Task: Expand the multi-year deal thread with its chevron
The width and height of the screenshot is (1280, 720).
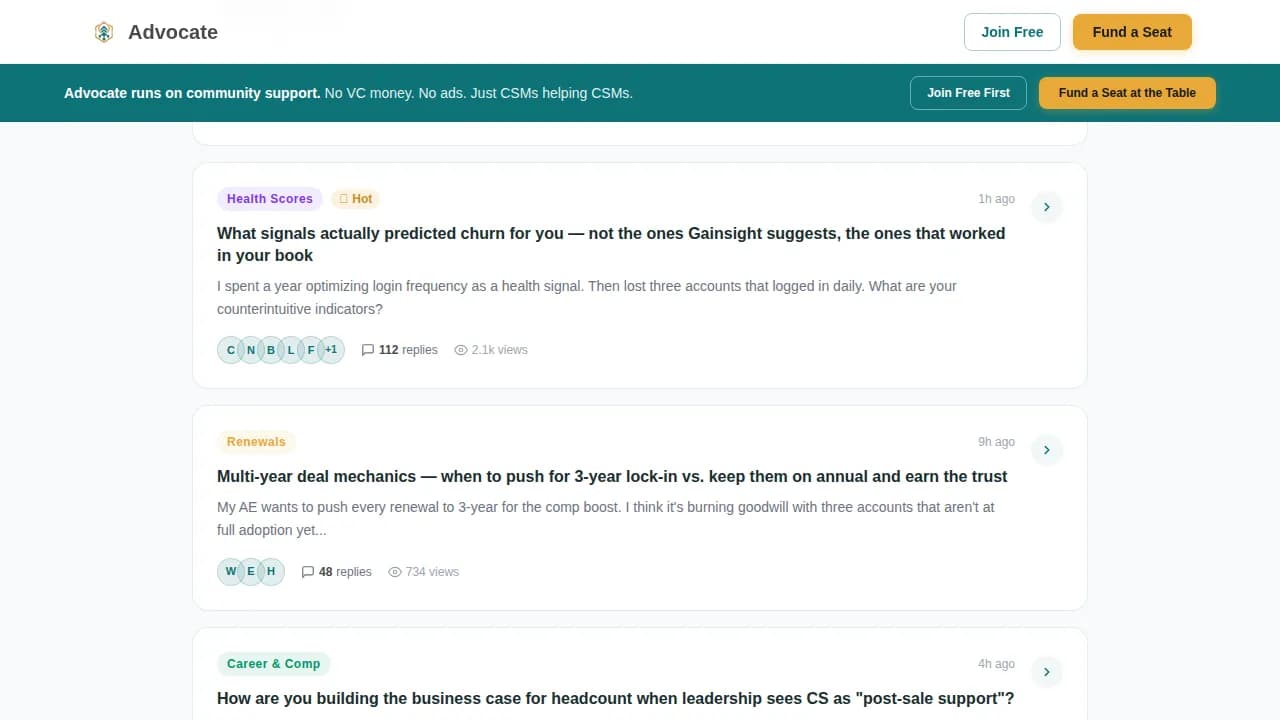Action: point(1046,450)
